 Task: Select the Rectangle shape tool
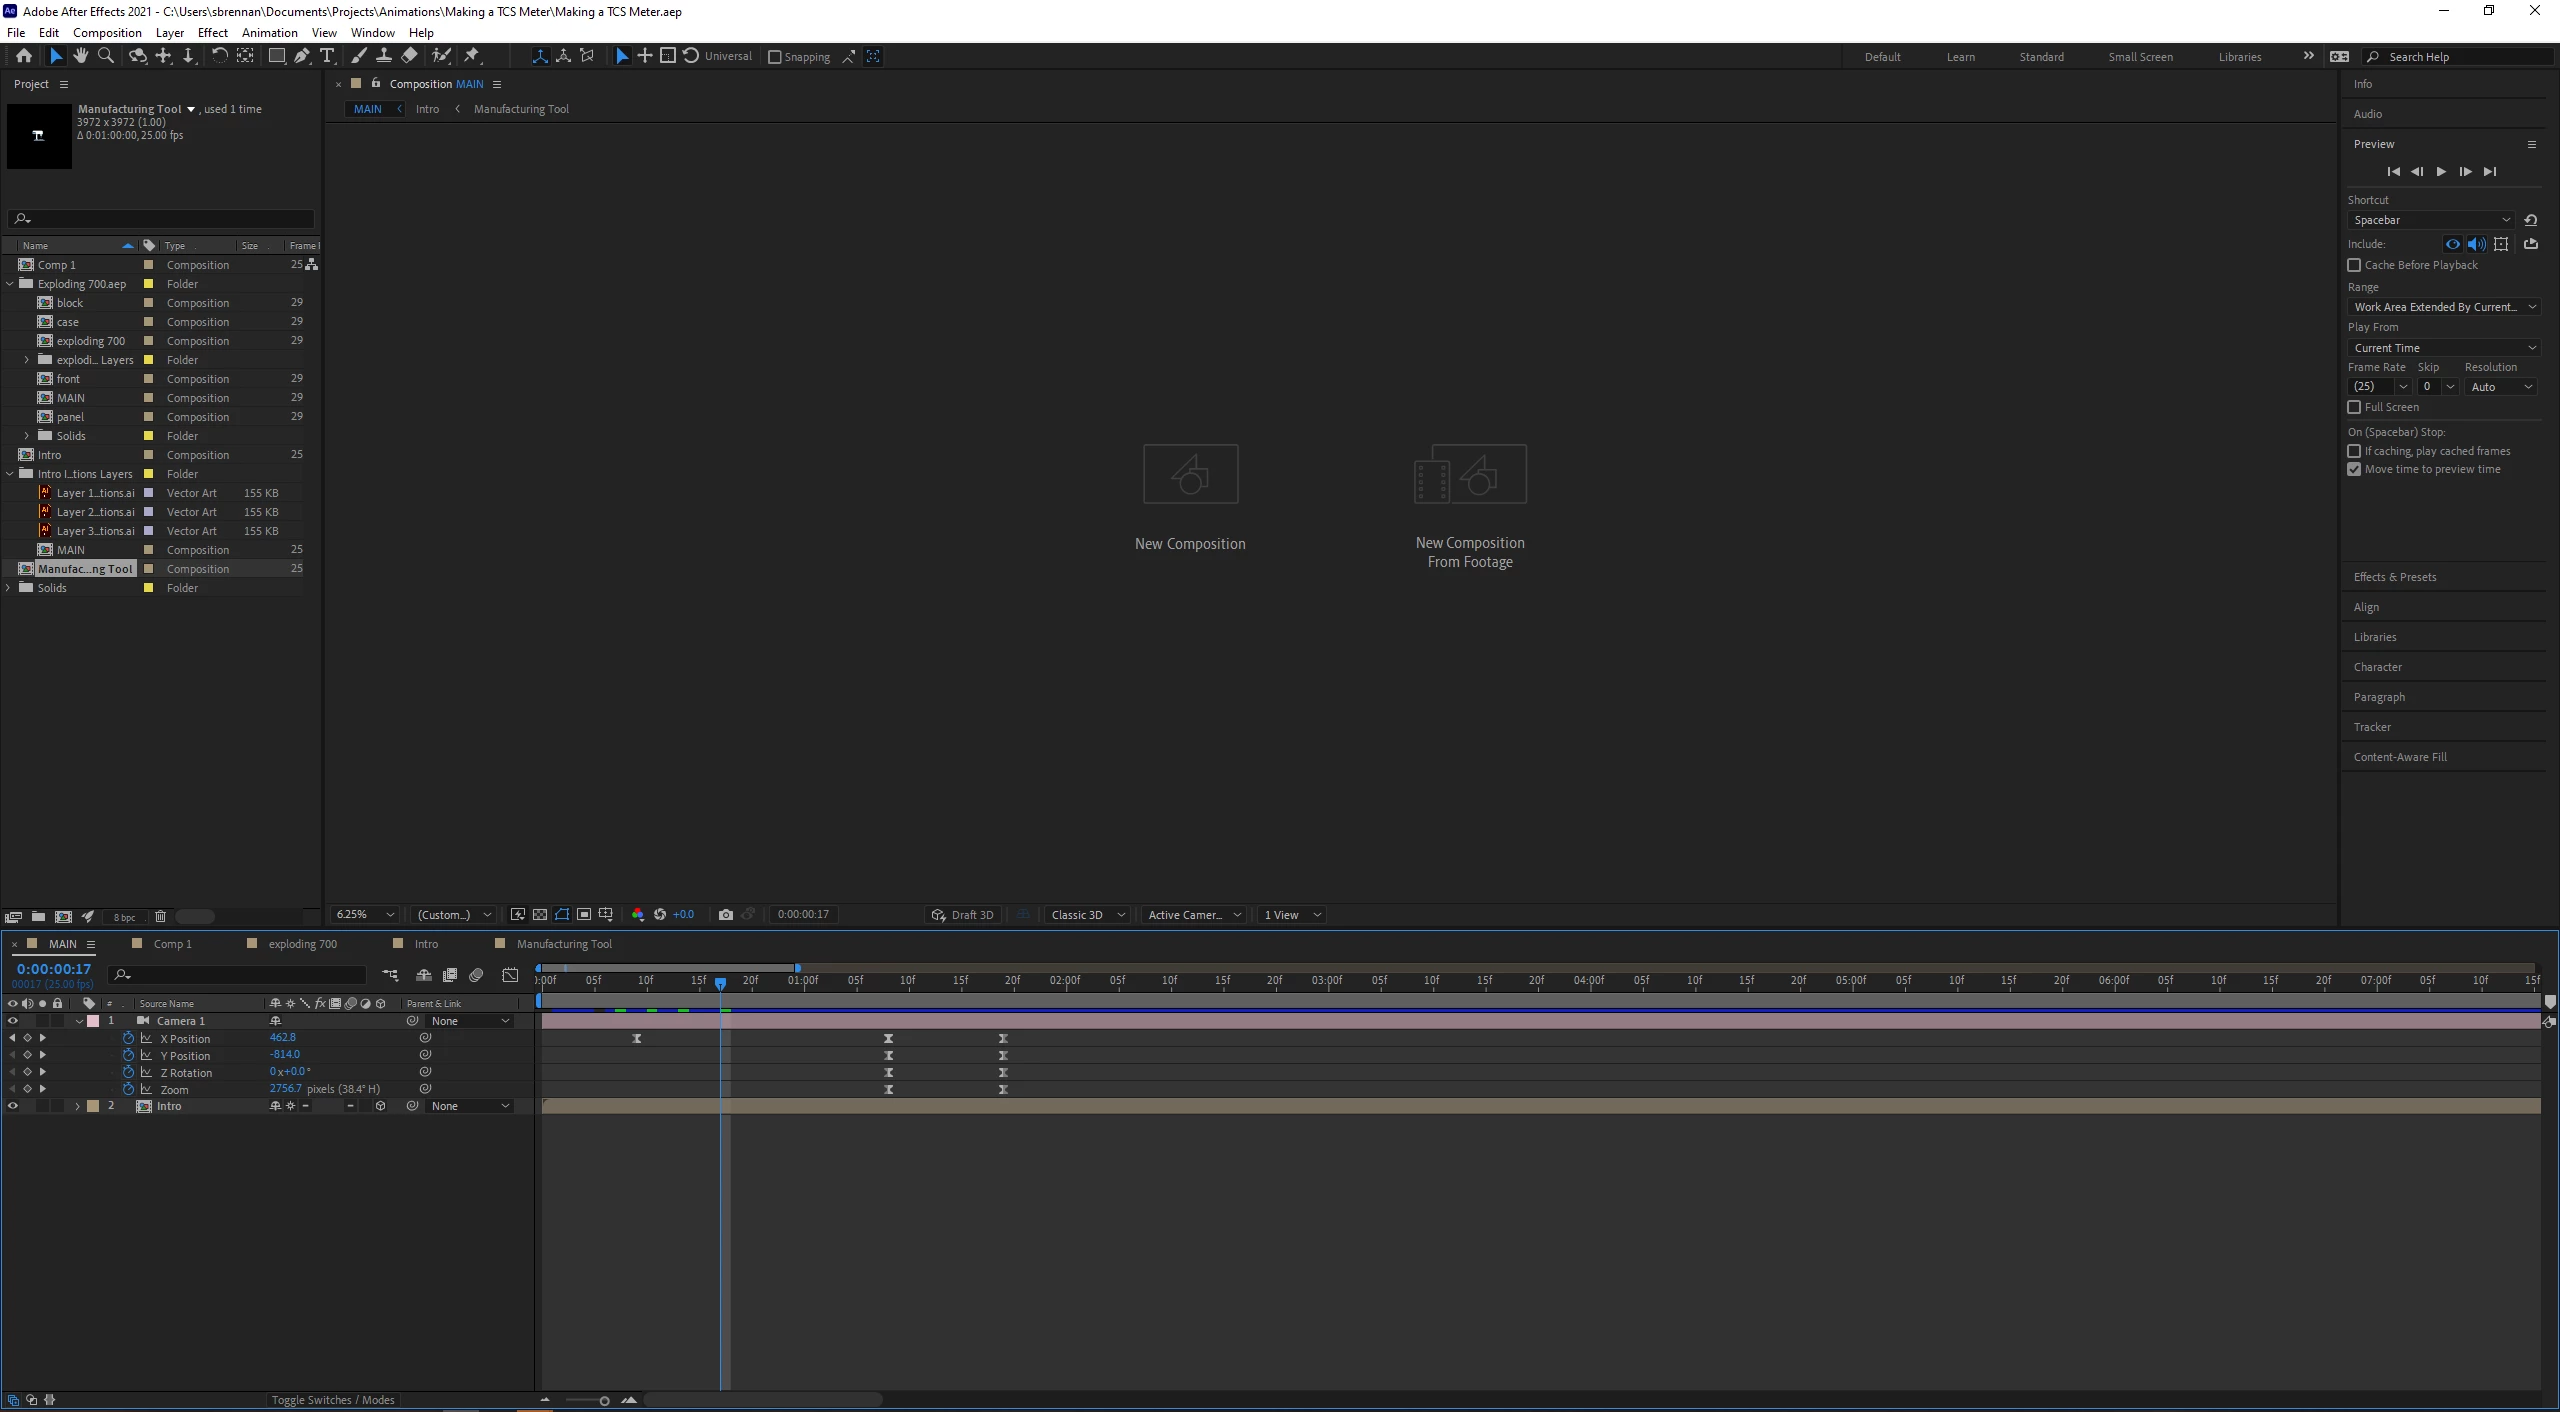coord(276,56)
